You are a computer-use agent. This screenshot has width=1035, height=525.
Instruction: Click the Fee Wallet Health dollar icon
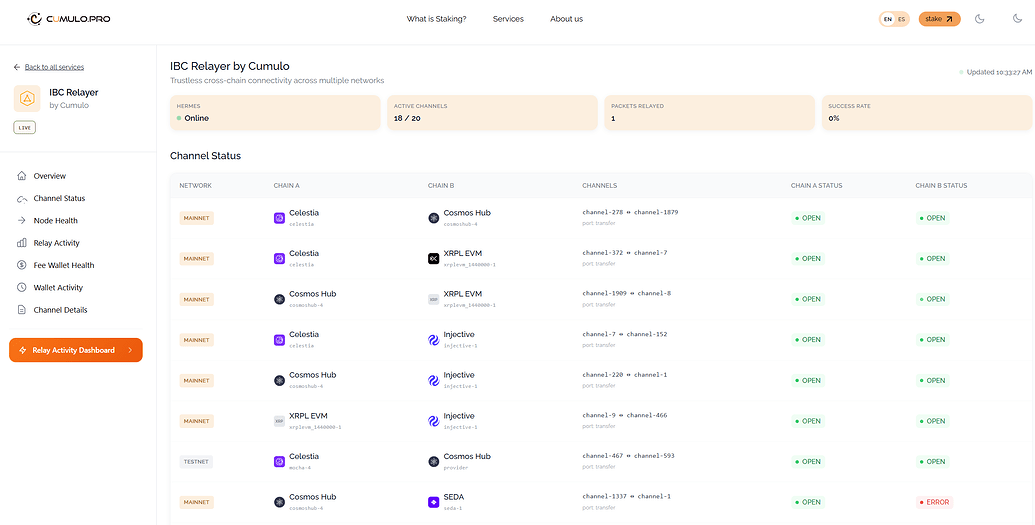(22, 265)
